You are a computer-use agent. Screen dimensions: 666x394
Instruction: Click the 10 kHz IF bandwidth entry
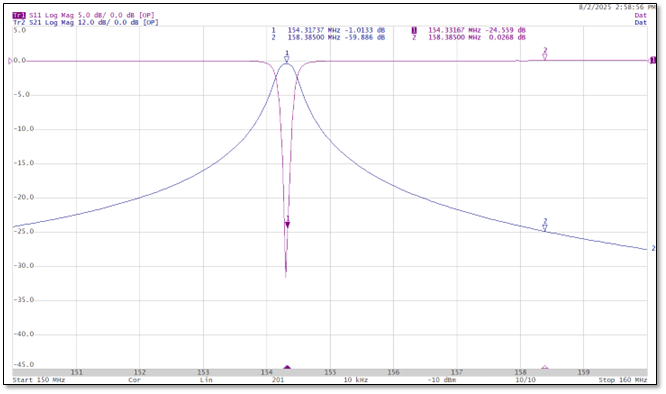356,380
